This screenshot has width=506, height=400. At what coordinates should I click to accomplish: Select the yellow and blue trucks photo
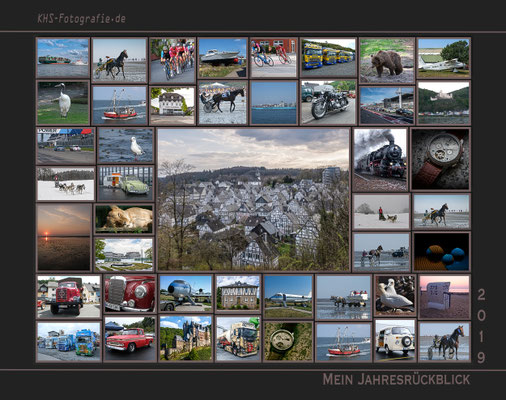329,58
